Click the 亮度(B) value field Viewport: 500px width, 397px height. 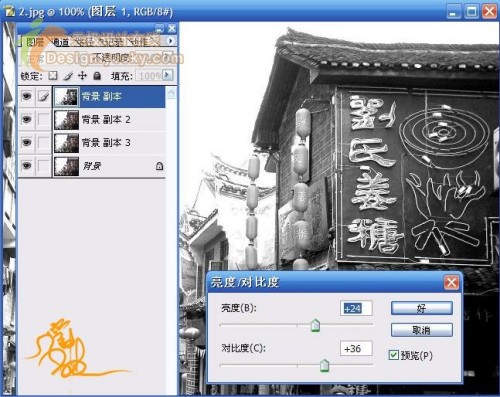(356, 308)
